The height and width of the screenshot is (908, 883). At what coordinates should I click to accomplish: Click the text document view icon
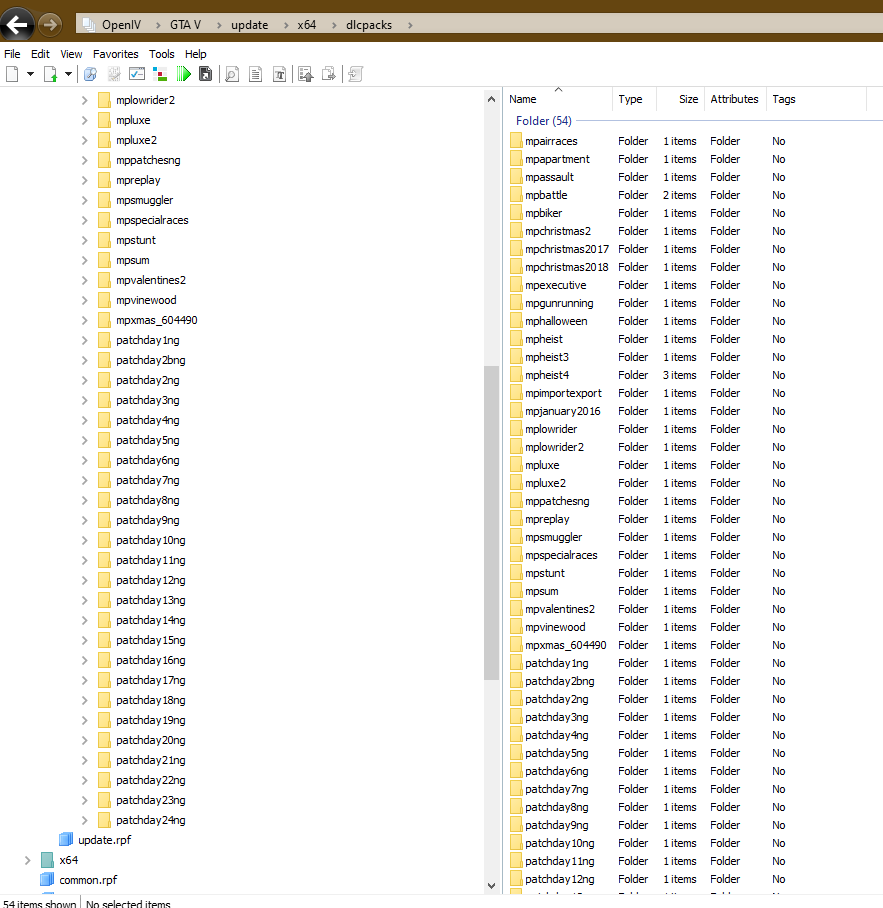click(255, 74)
